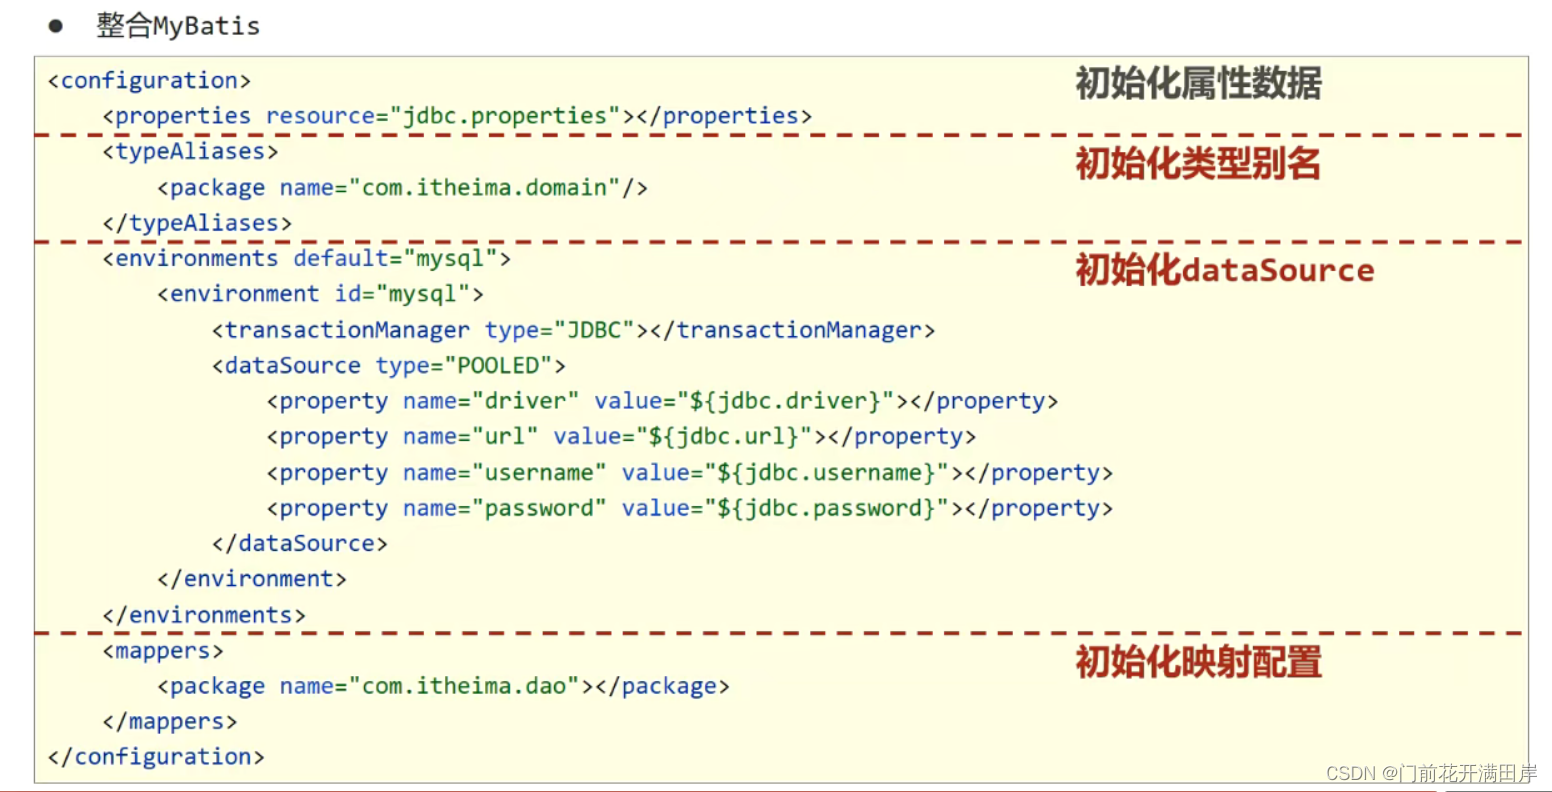Select the property name="url" line
1552x792 pixels.
pos(621,437)
